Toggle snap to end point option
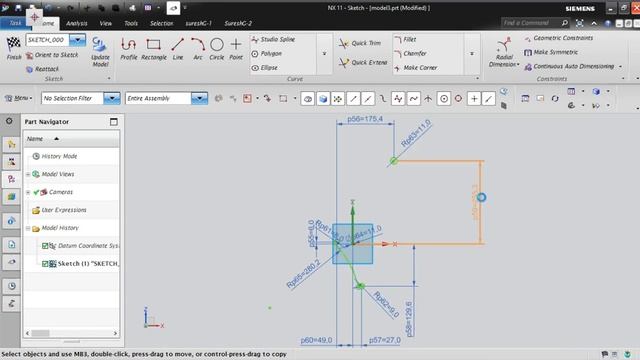The image size is (640, 360). click(x=353, y=98)
